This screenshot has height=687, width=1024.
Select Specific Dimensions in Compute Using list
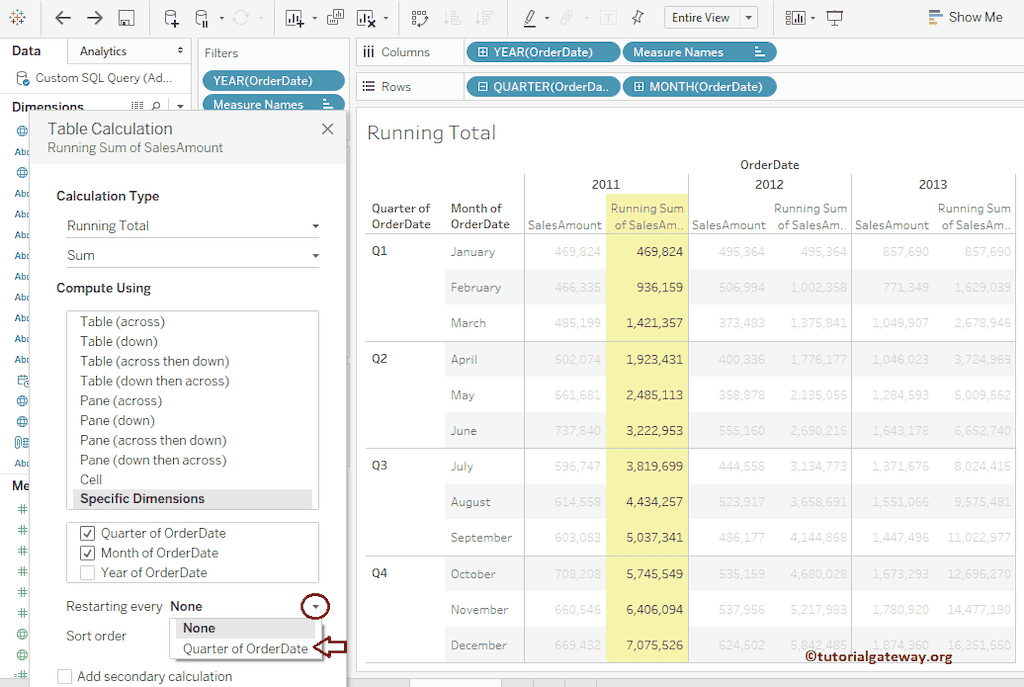point(144,498)
